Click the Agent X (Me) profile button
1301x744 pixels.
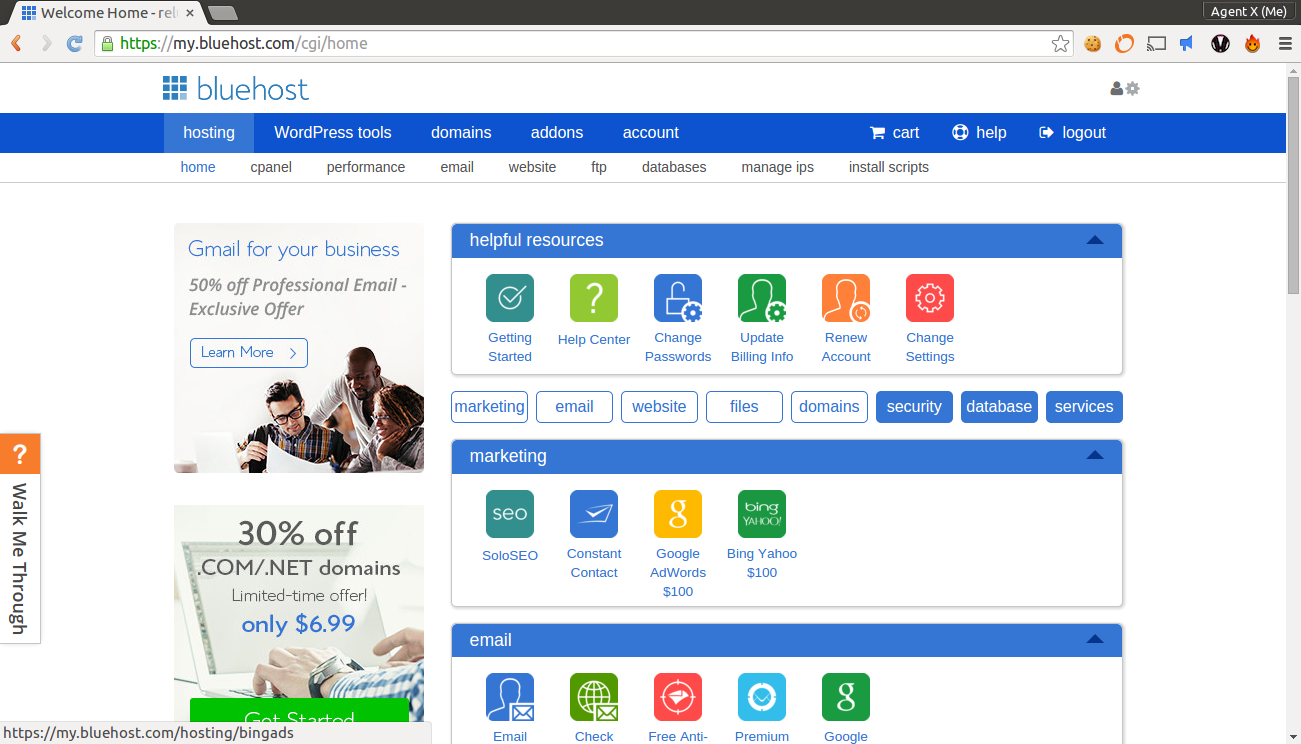(x=1249, y=11)
